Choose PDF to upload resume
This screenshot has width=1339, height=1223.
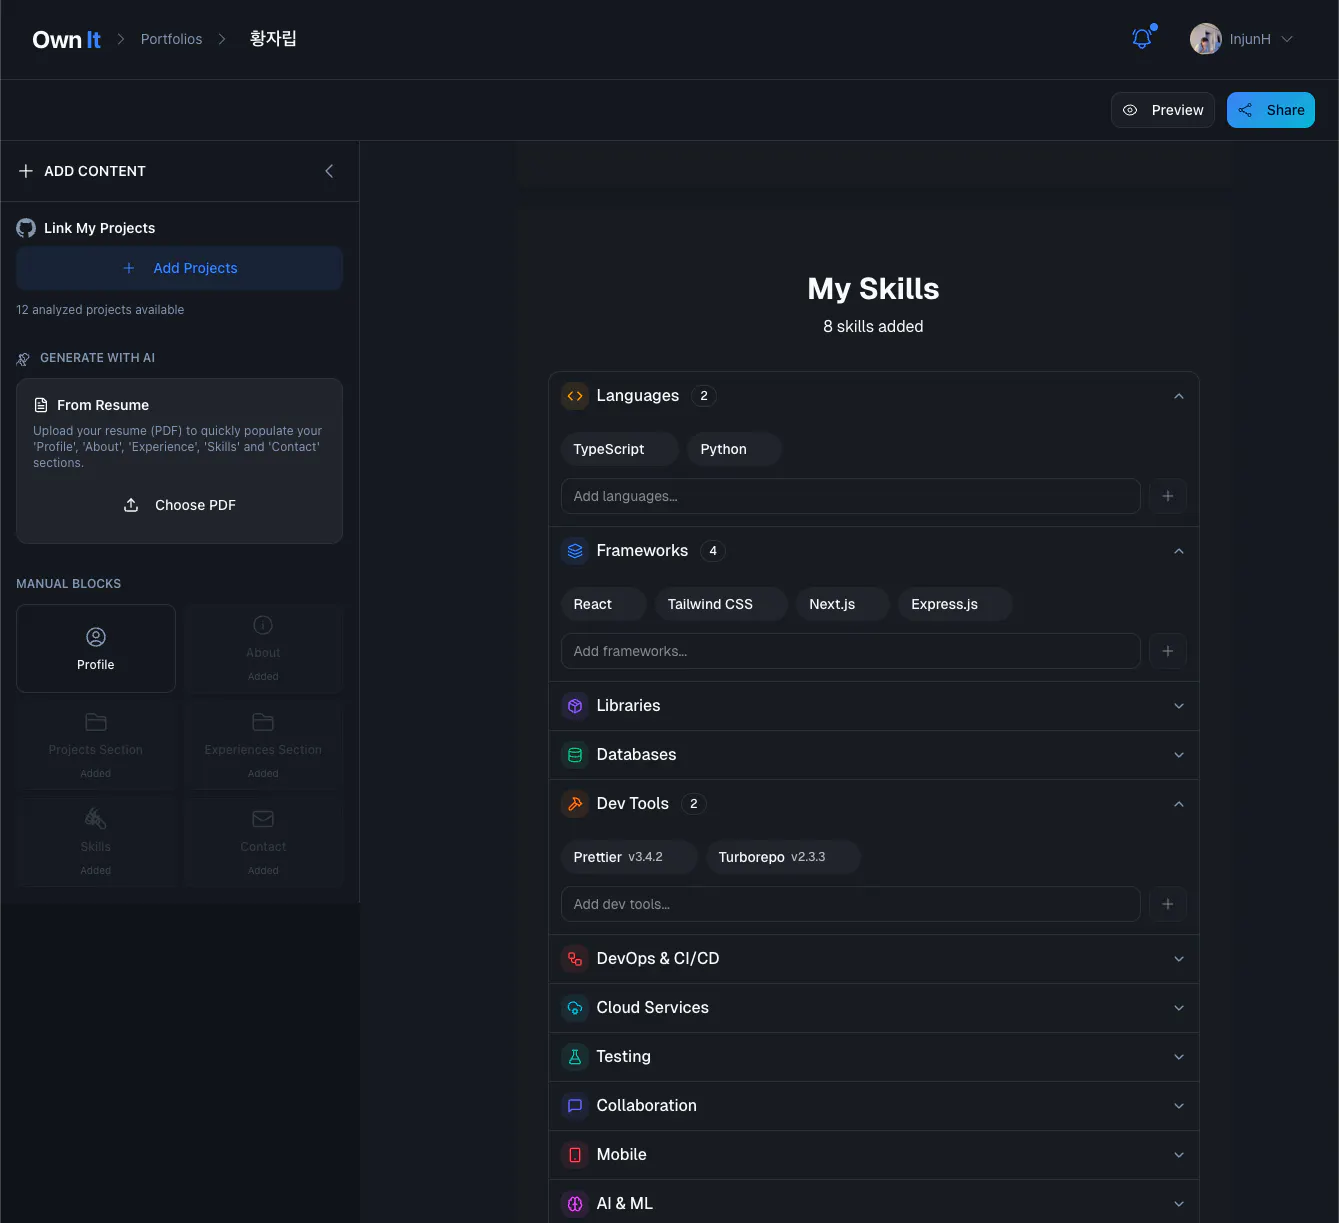(x=180, y=505)
